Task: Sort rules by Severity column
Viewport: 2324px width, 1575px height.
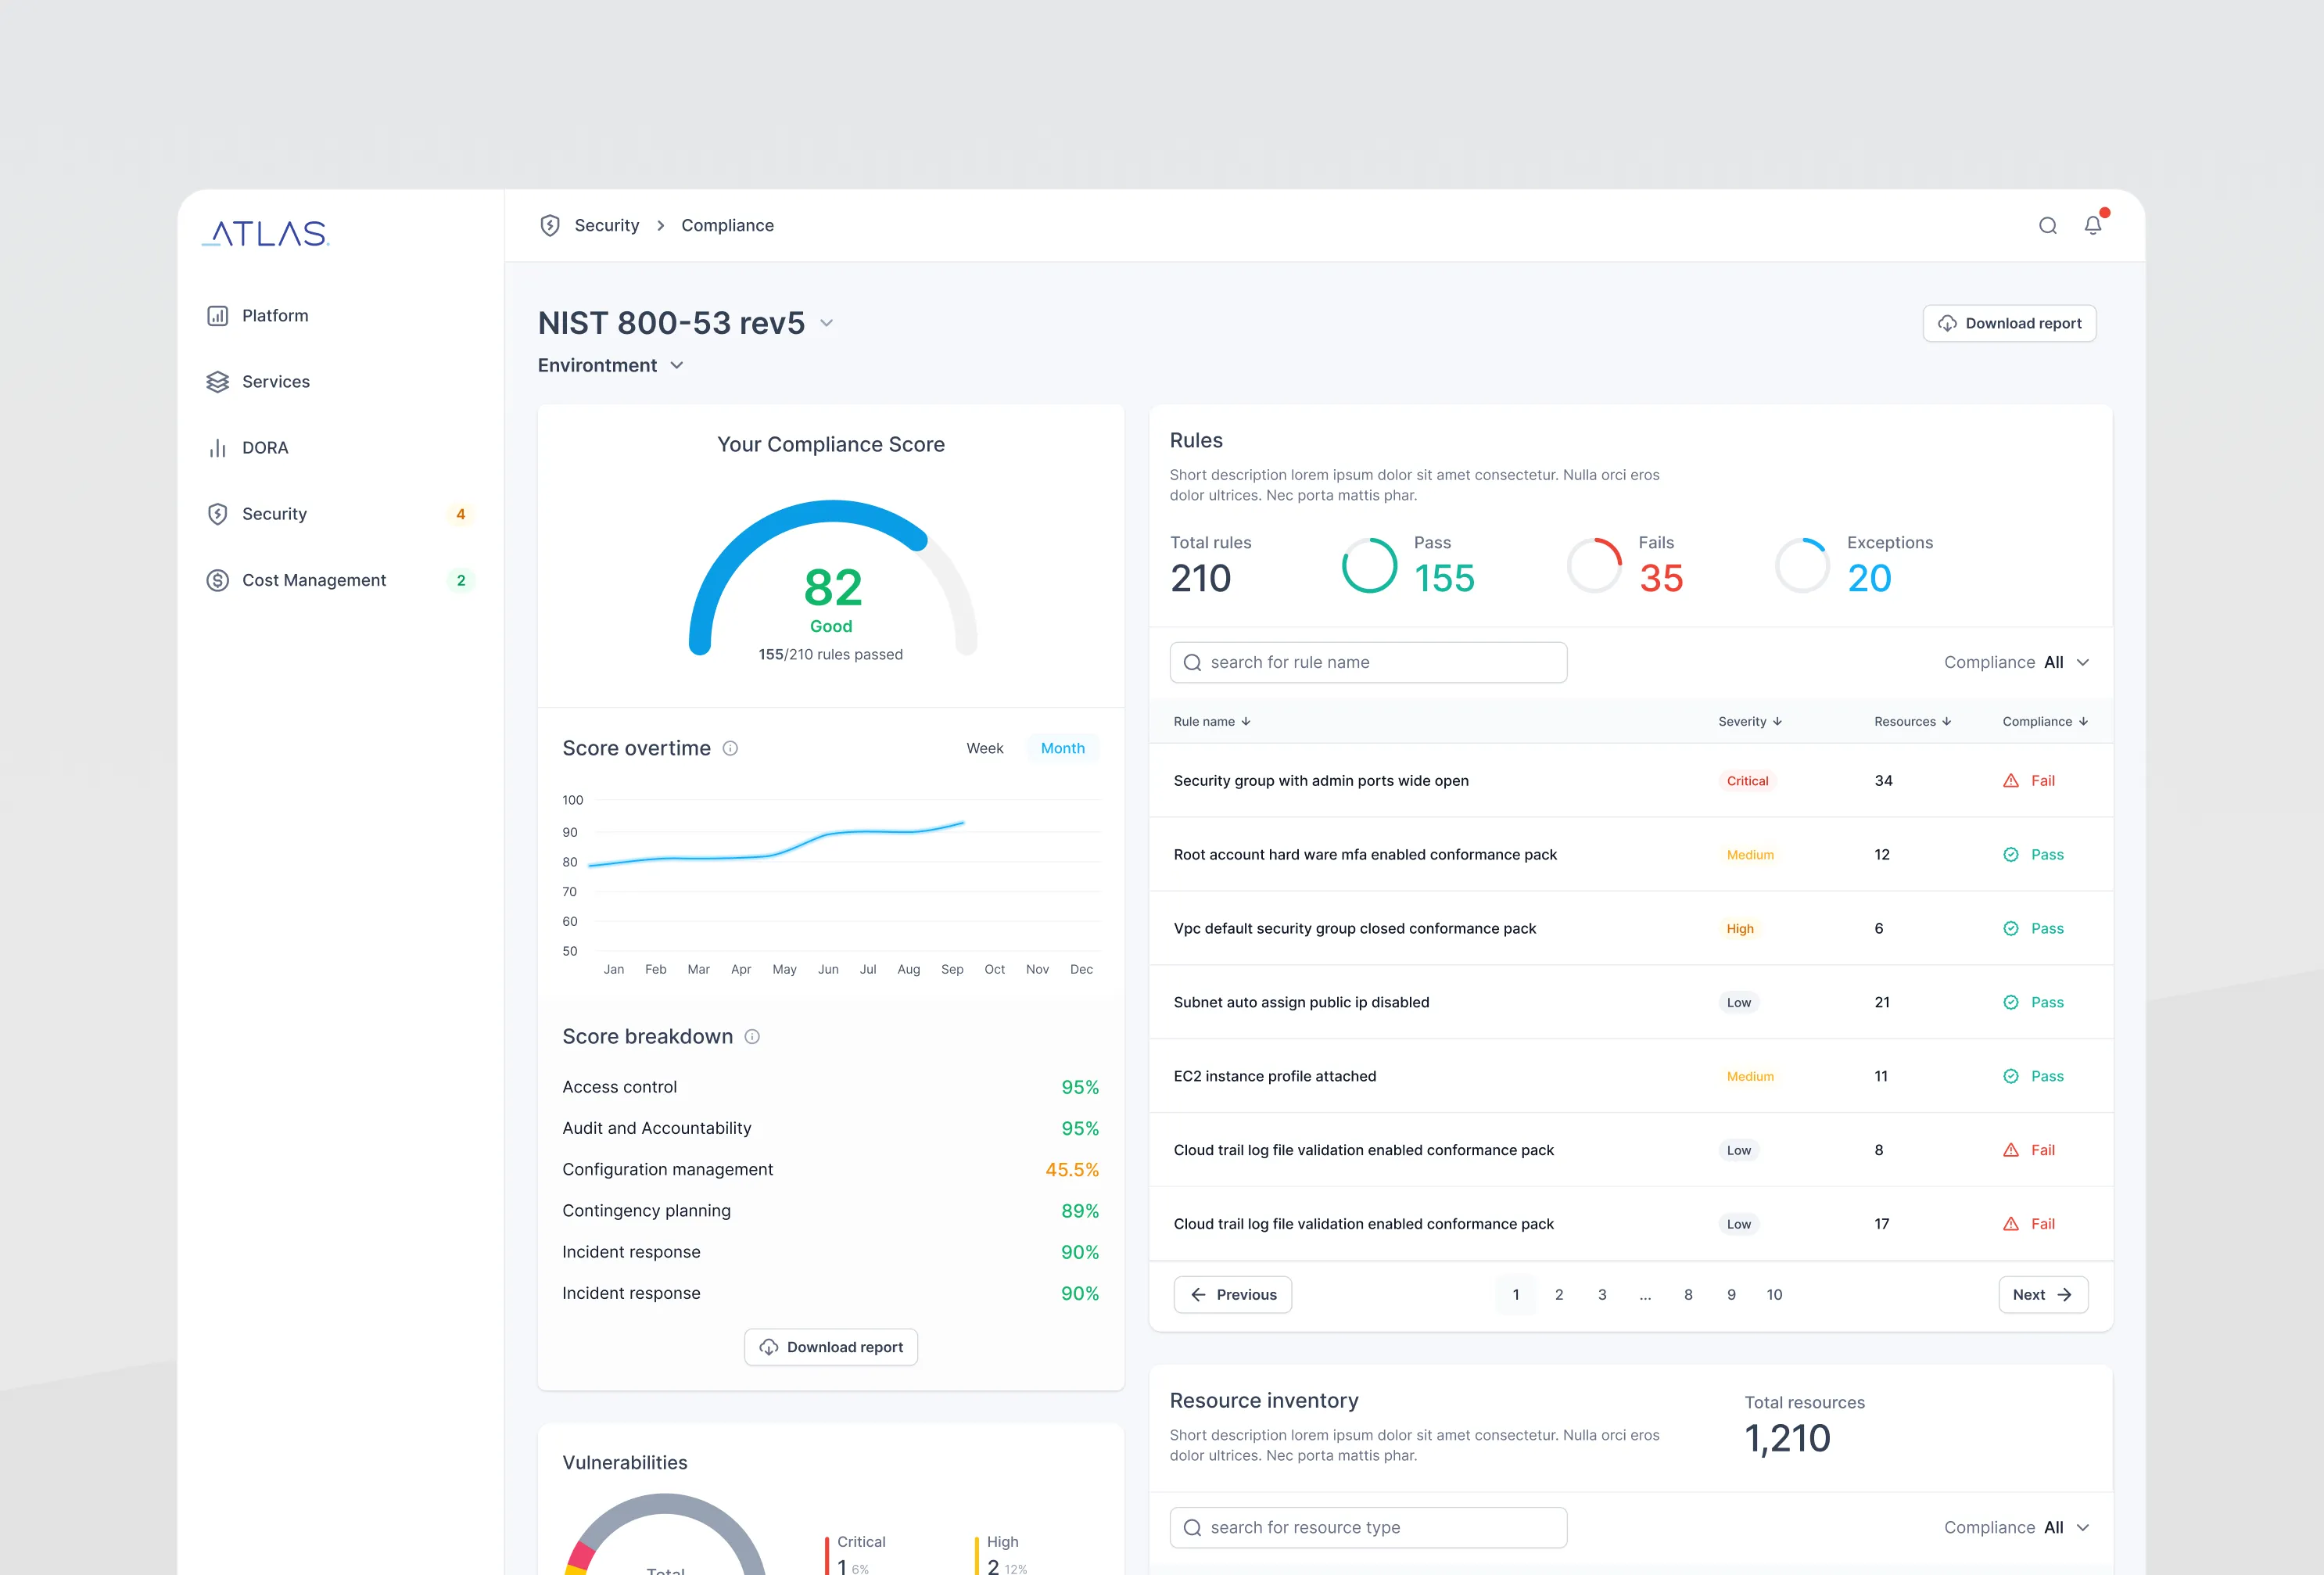Action: 1749,722
